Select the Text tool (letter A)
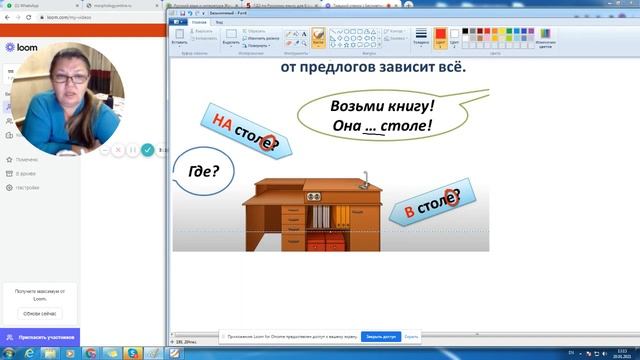640x360 pixels. (304, 34)
